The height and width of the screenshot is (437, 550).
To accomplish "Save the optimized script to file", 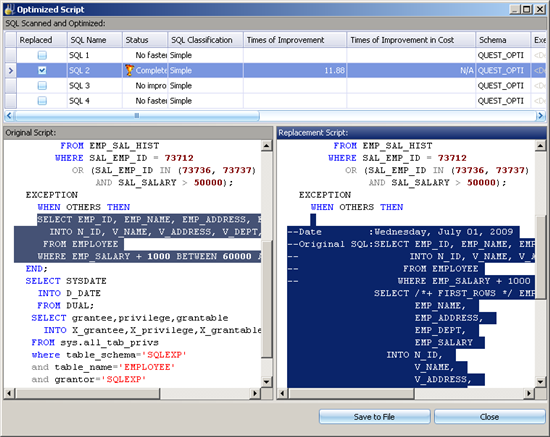I will (374, 417).
